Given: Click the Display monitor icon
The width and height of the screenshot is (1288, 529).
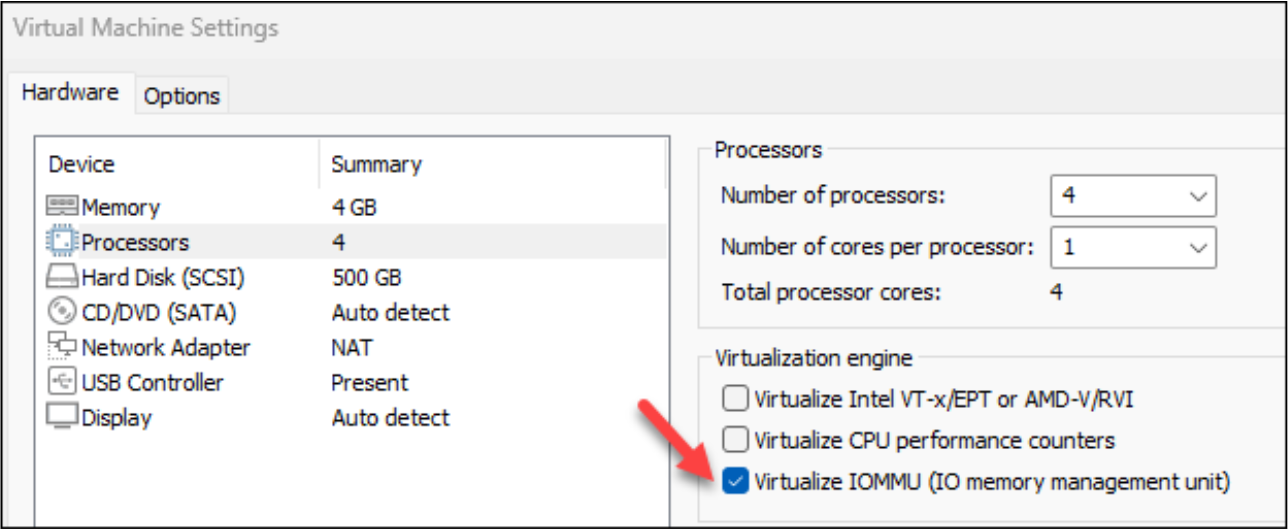Looking at the screenshot, I should pos(63,418).
